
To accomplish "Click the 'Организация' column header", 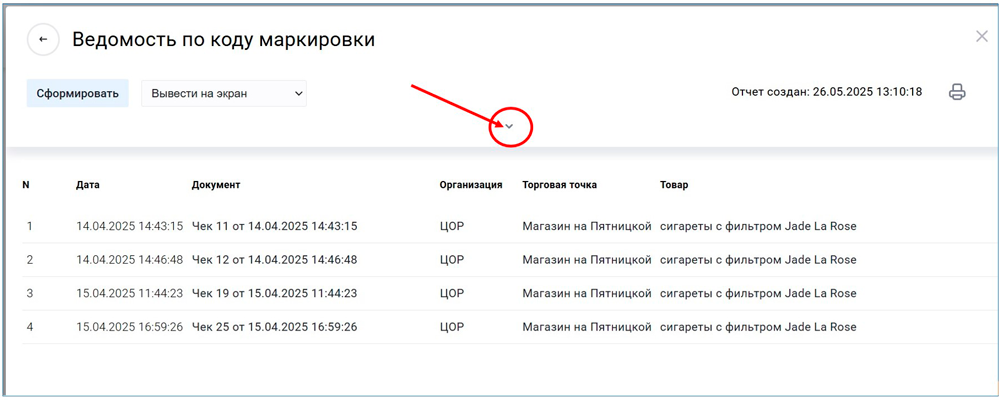I will [x=470, y=185].
